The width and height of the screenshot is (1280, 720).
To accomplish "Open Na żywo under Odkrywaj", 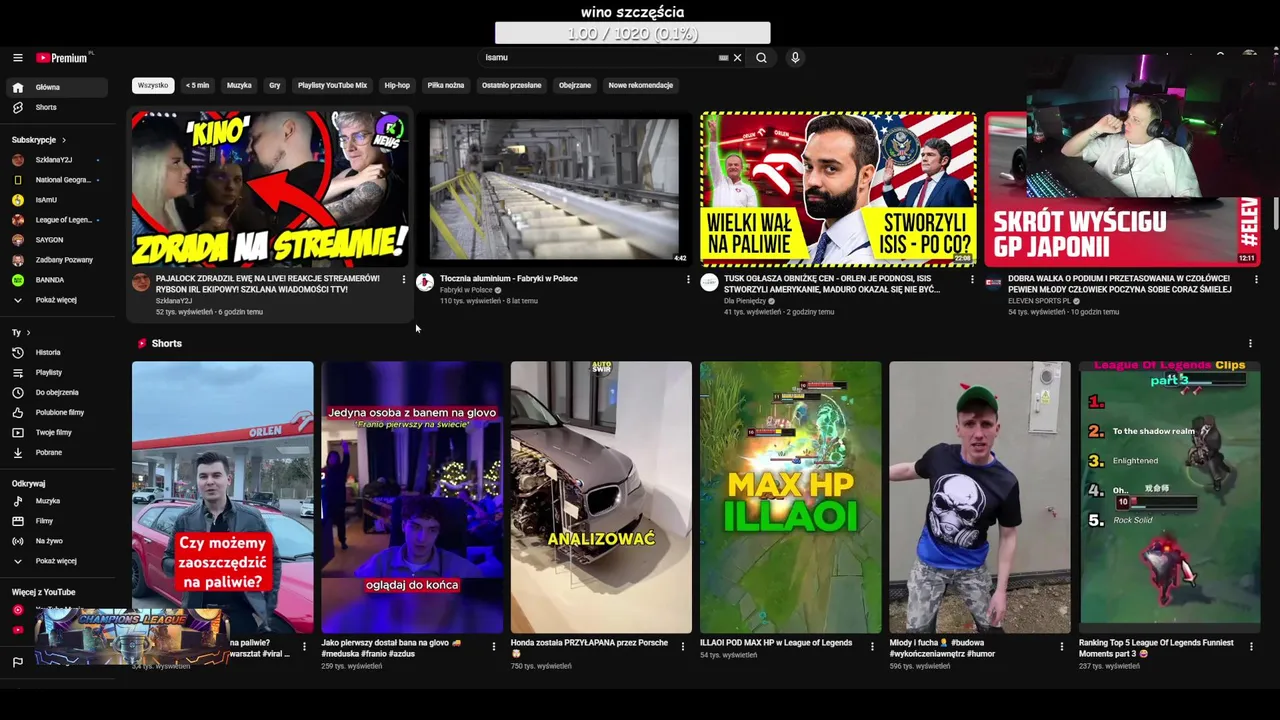I will coord(58,541).
